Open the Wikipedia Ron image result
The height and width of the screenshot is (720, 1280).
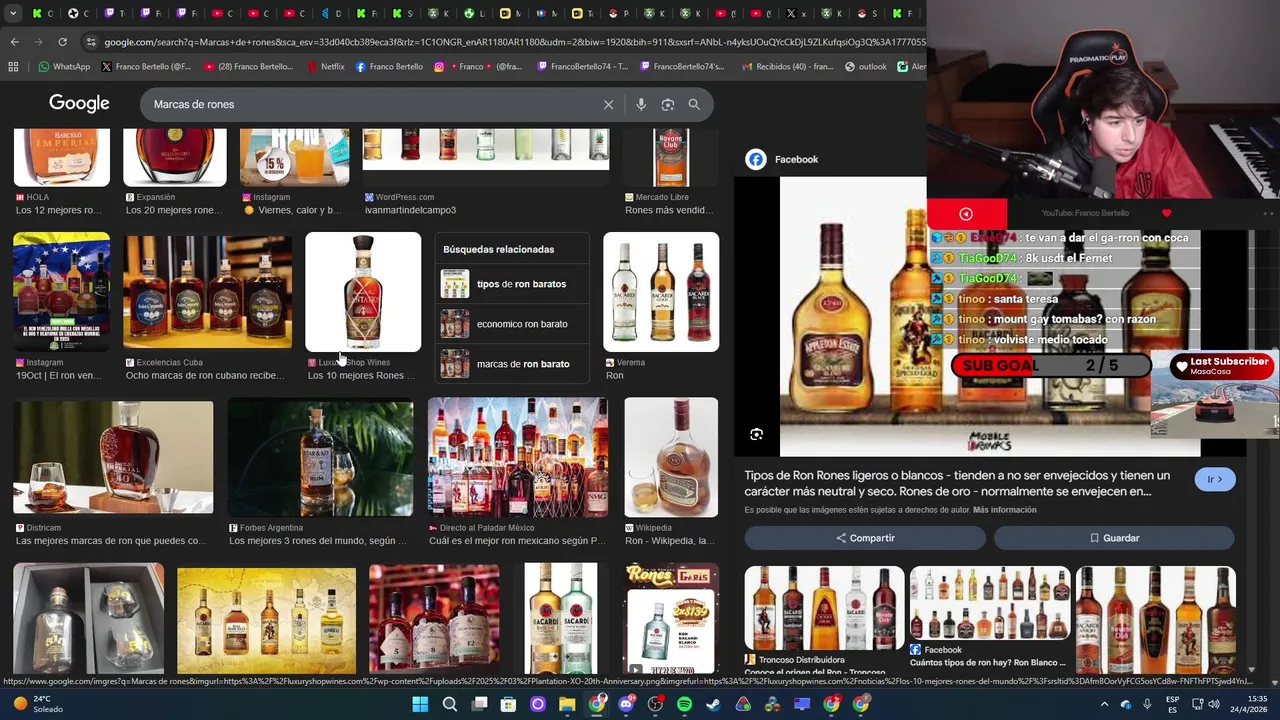[x=671, y=457]
